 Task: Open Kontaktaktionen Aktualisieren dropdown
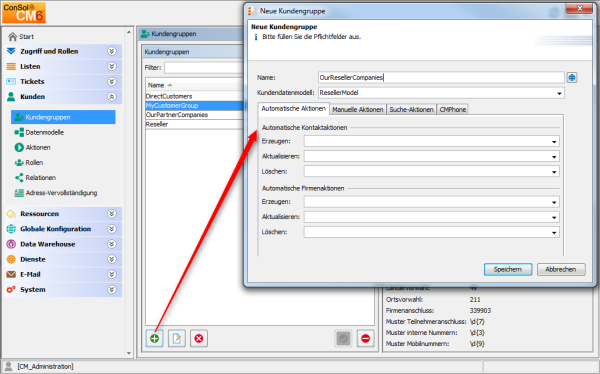pos(554,157)
